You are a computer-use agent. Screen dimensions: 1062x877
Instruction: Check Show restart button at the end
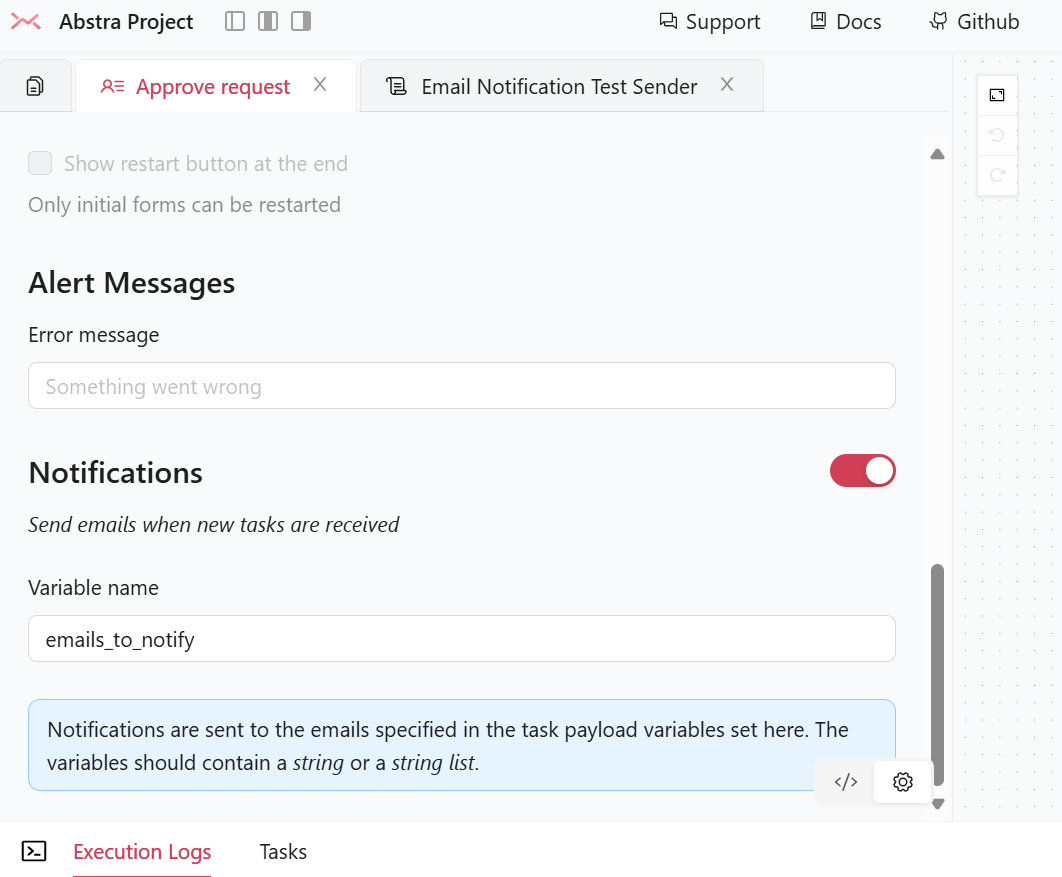click(x=40, y=163)
